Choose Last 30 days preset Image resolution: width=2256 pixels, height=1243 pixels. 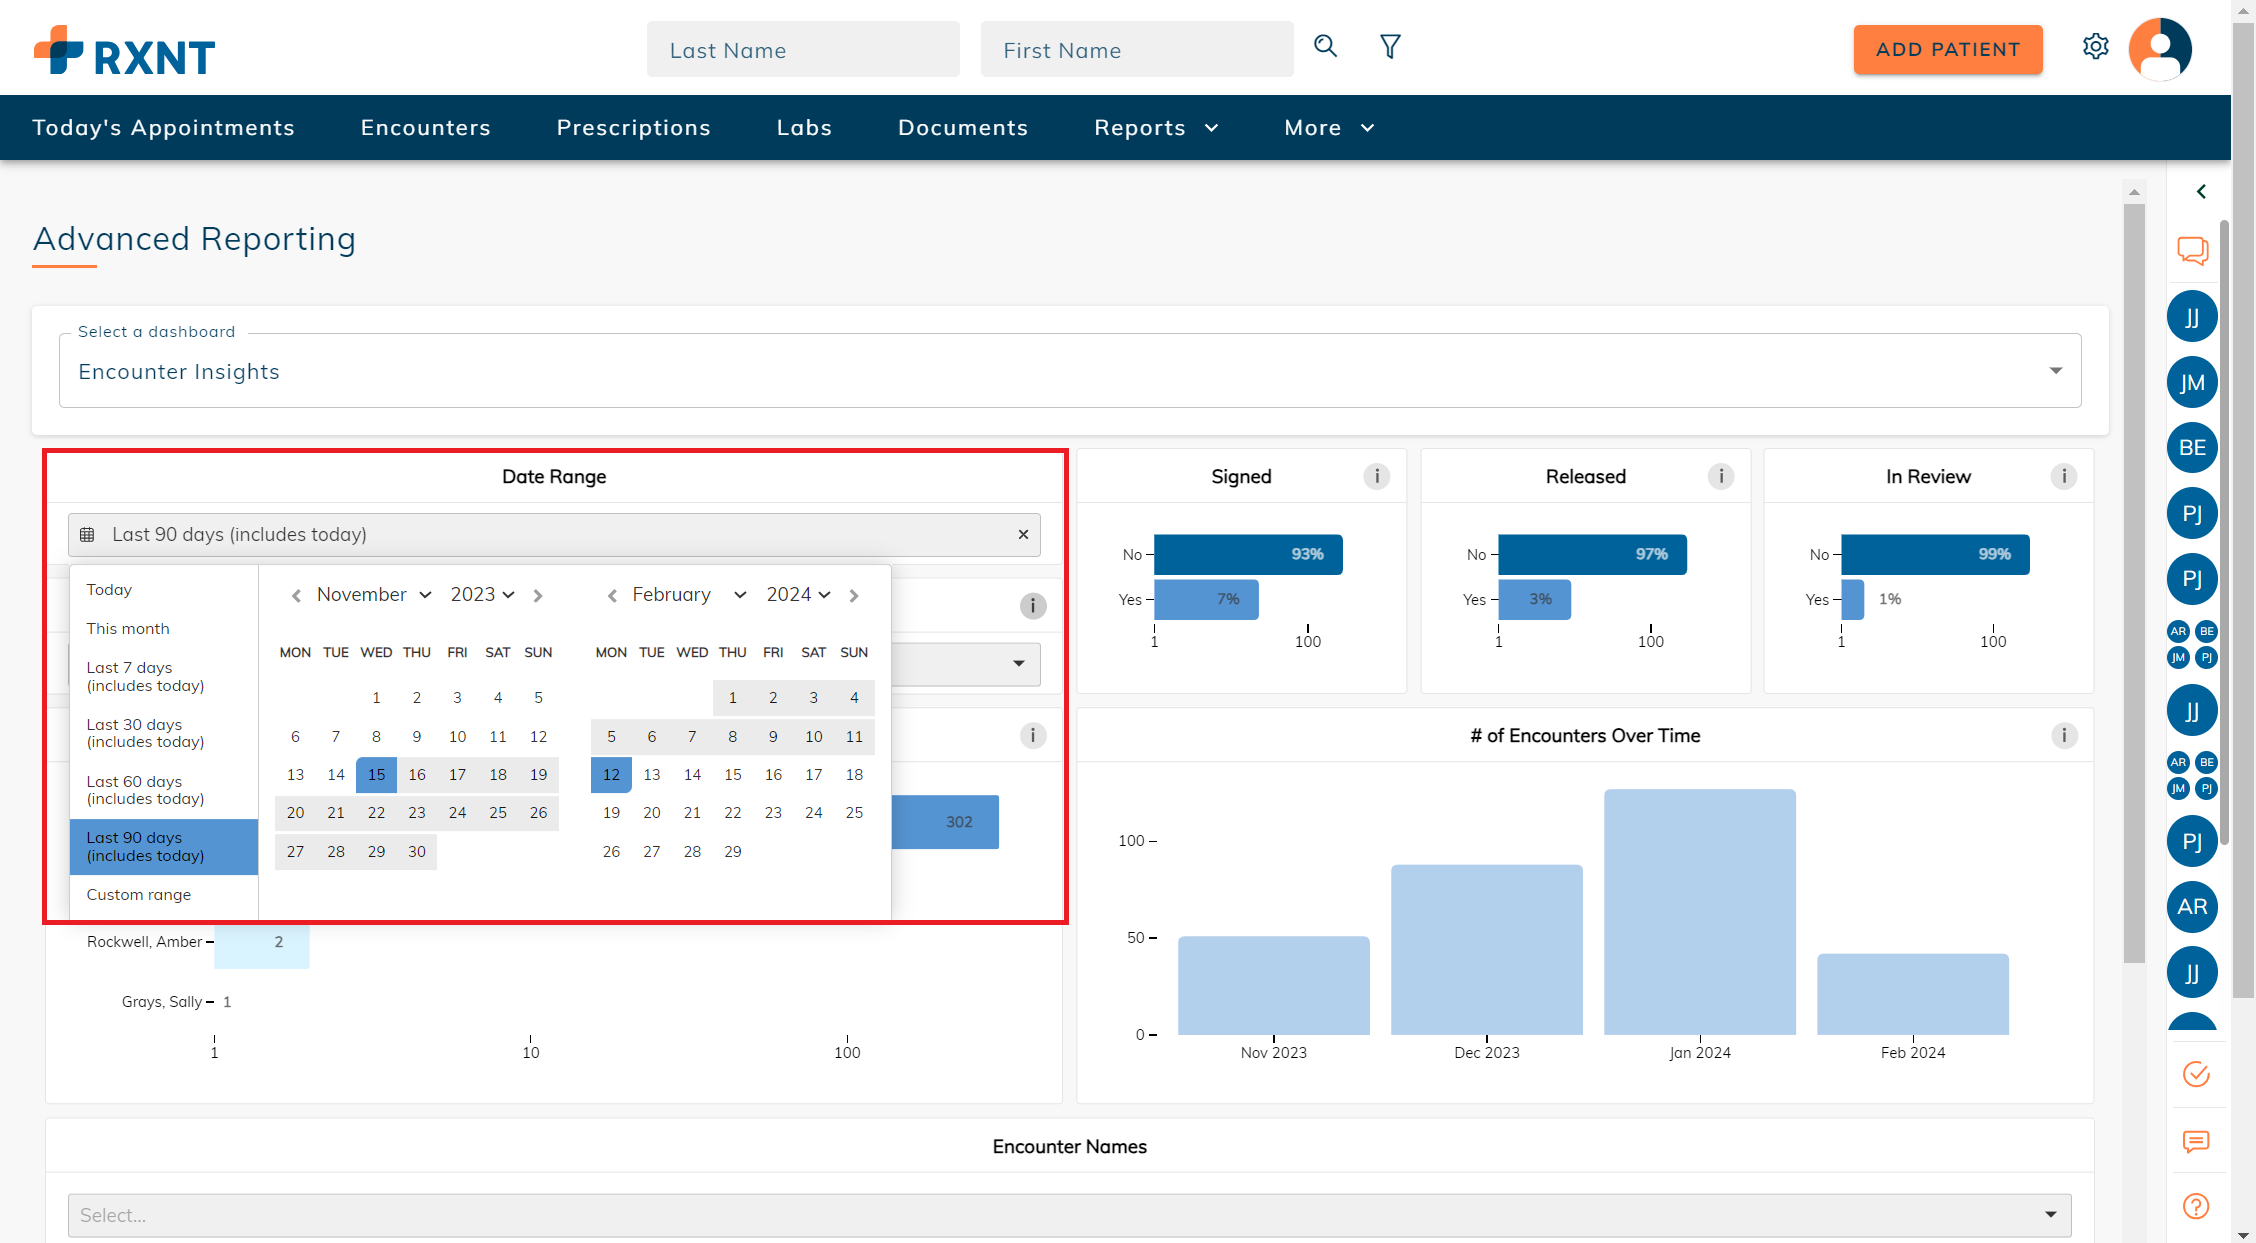(164, 733)
